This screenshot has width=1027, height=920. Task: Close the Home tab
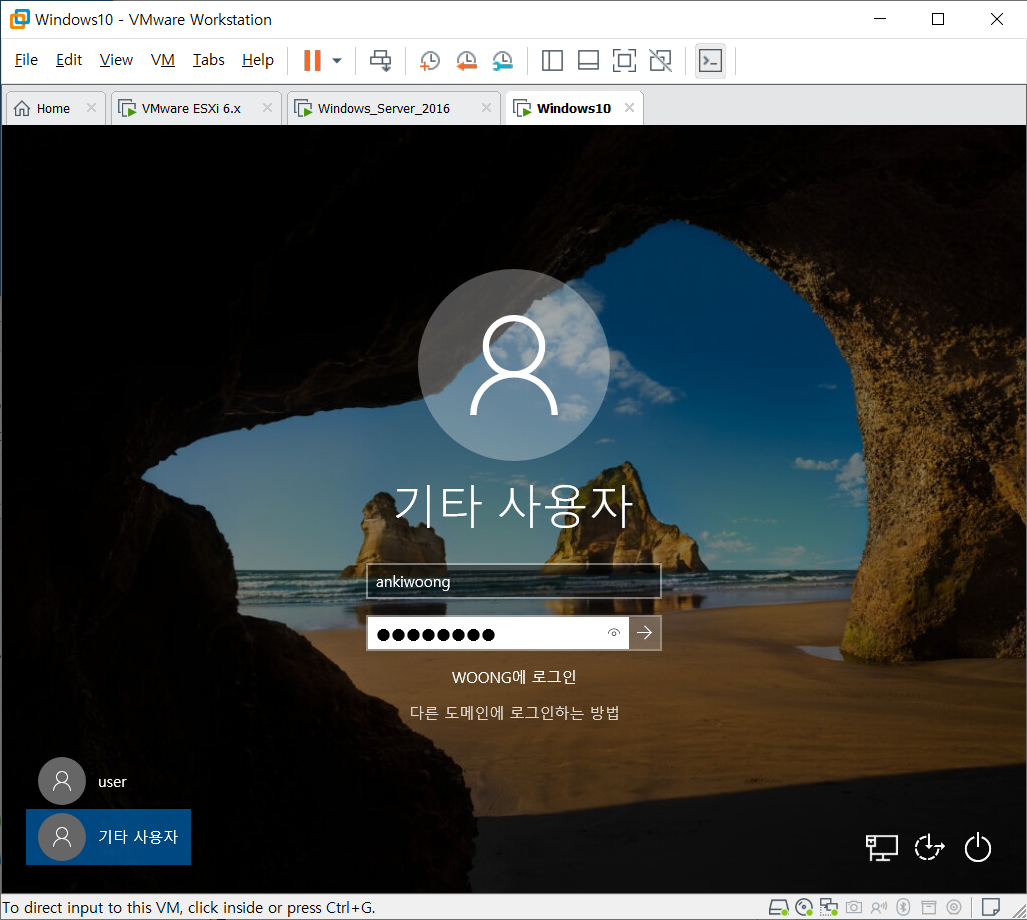[x=92, y=108]
